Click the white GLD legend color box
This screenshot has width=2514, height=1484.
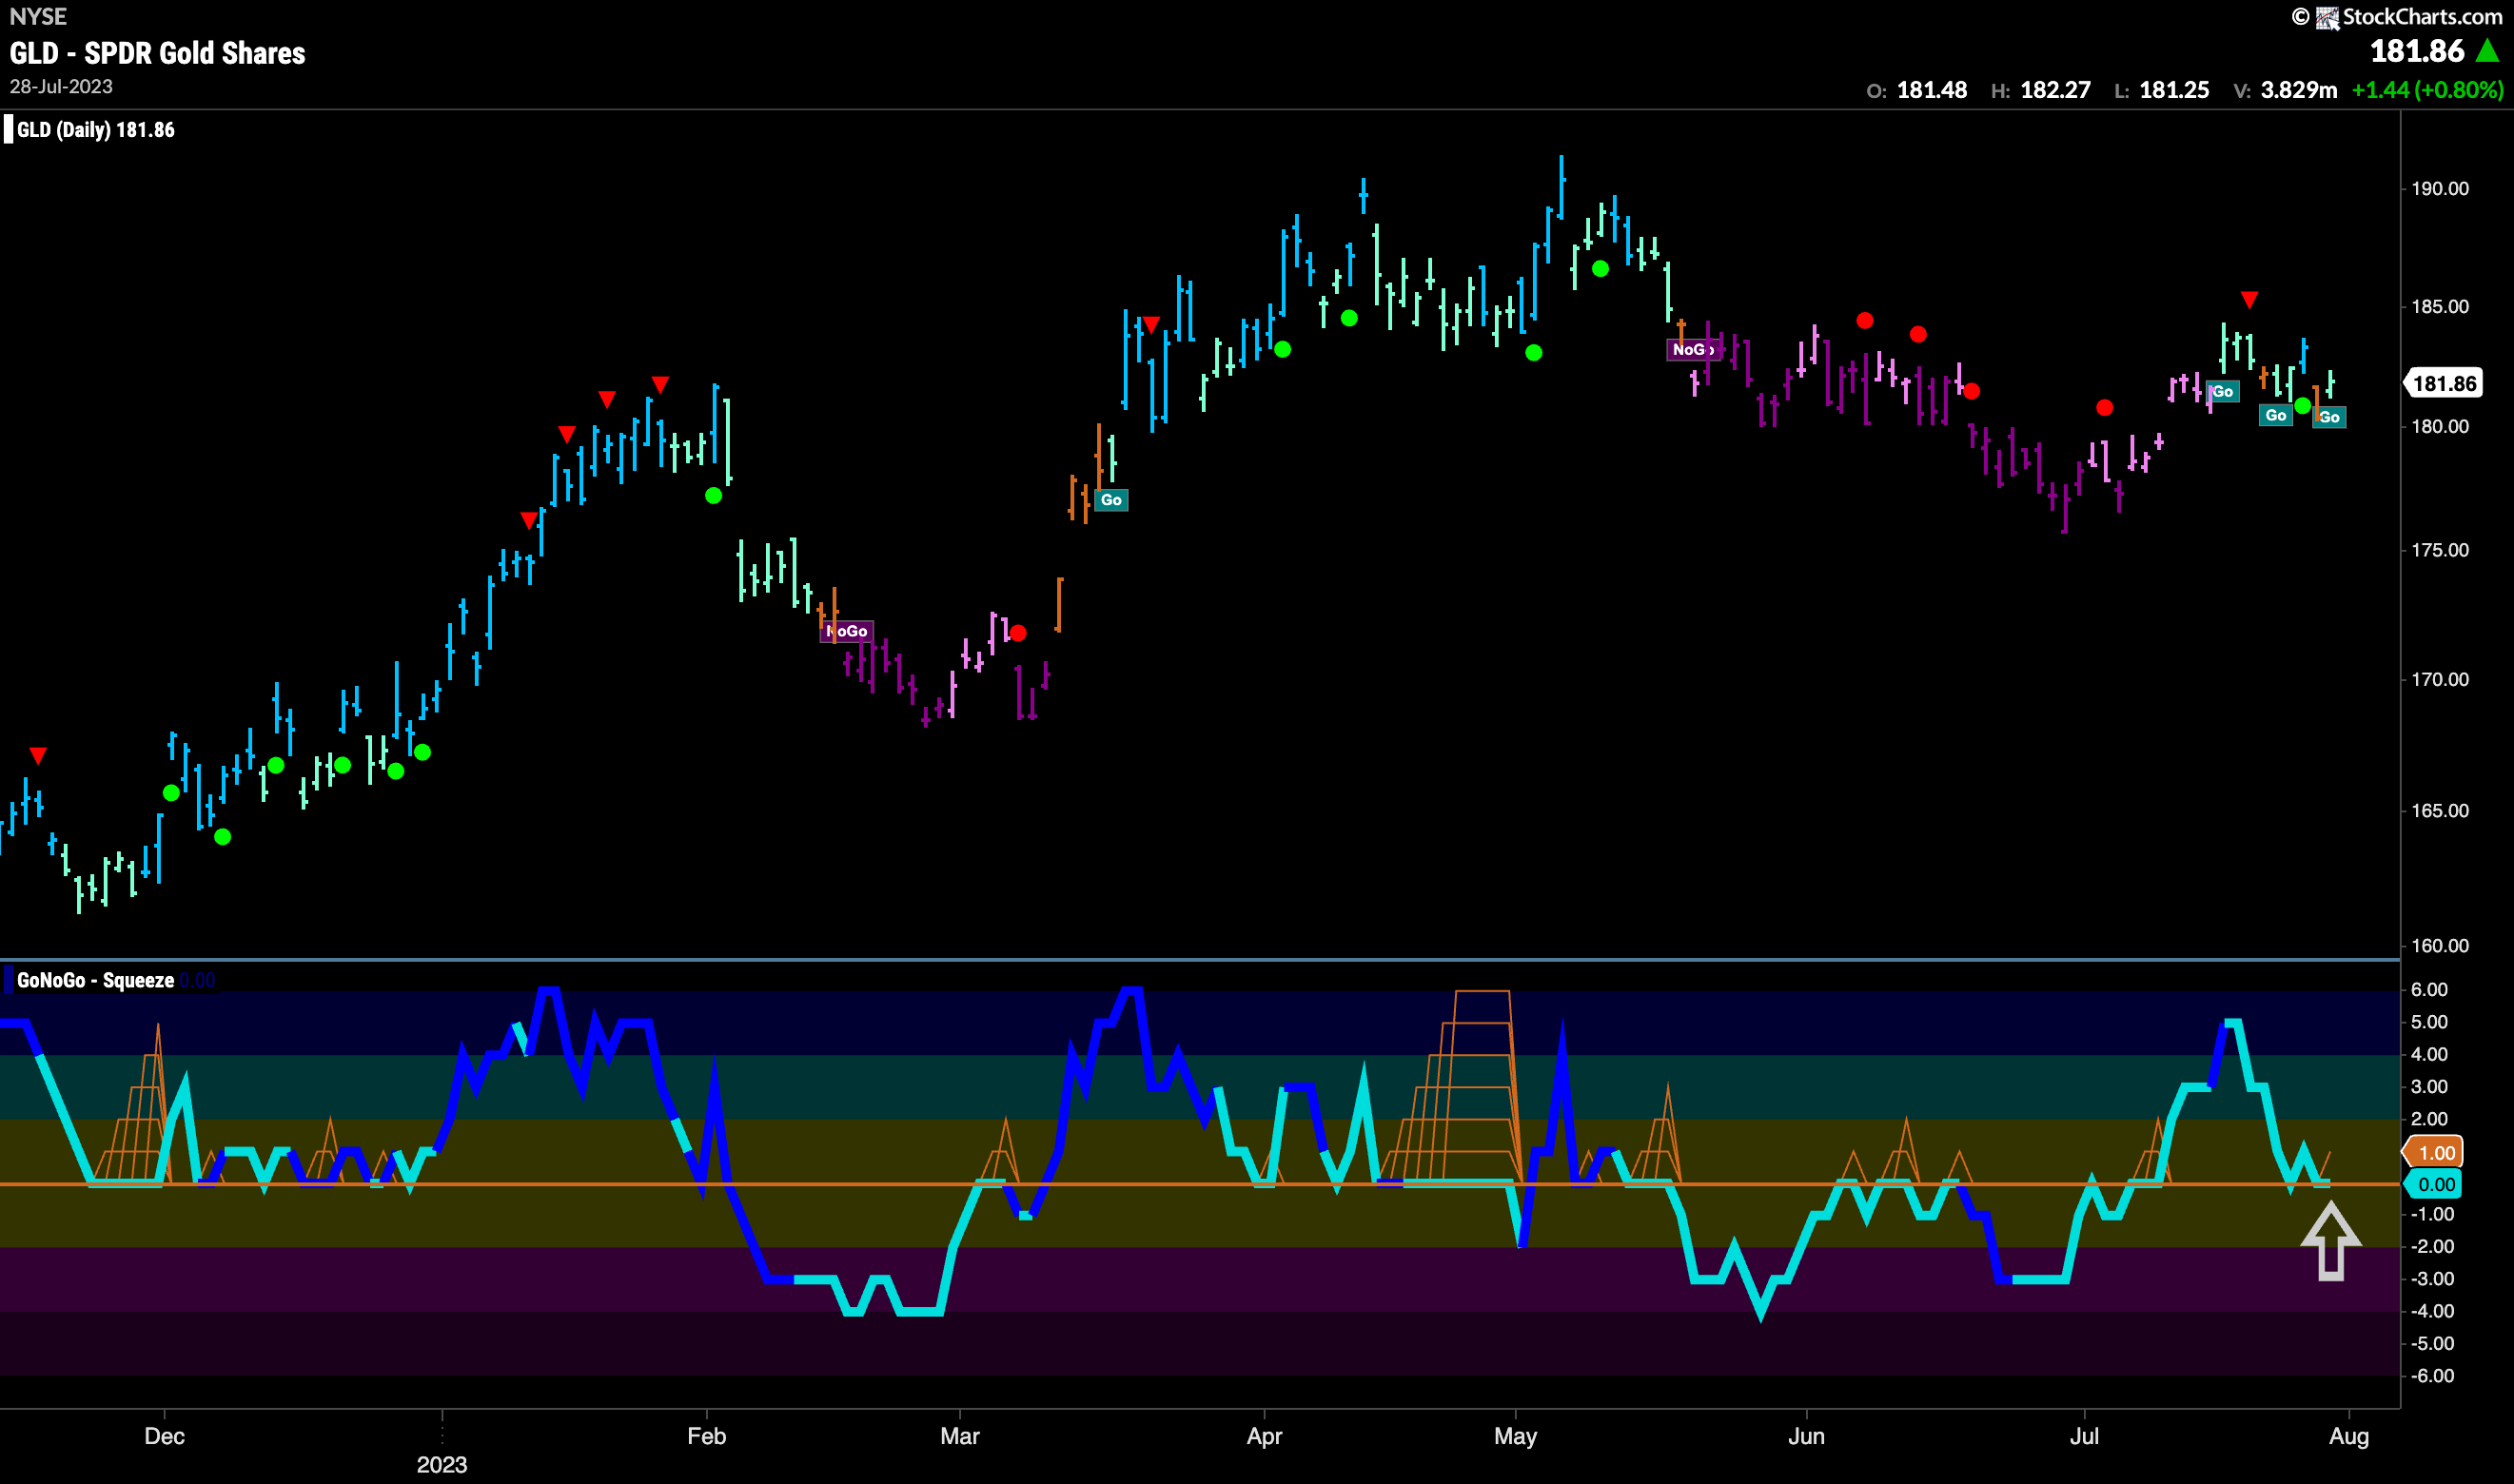pyautogui.click(x=9, y=130)
